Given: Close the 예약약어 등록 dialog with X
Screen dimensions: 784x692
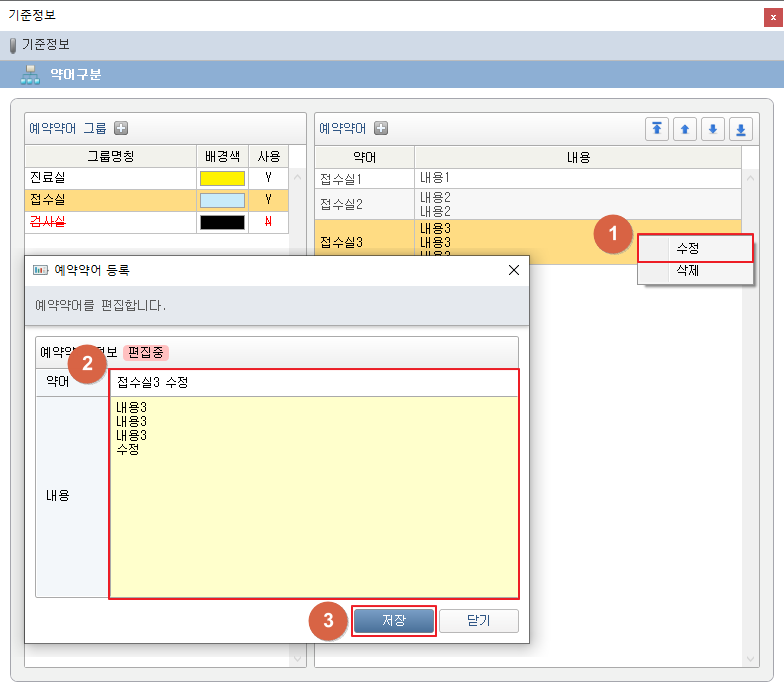Looking at the screenshot, I should click(x=514, y=270).
